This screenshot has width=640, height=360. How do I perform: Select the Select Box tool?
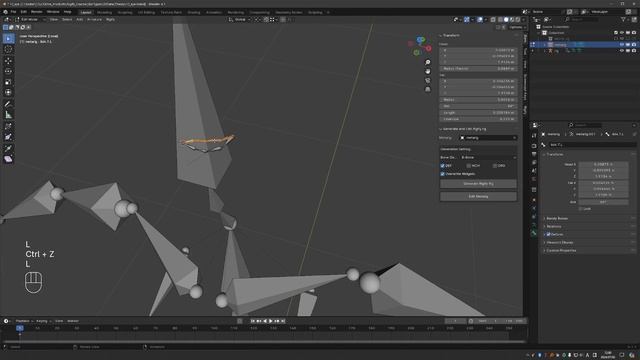[8, 39]
